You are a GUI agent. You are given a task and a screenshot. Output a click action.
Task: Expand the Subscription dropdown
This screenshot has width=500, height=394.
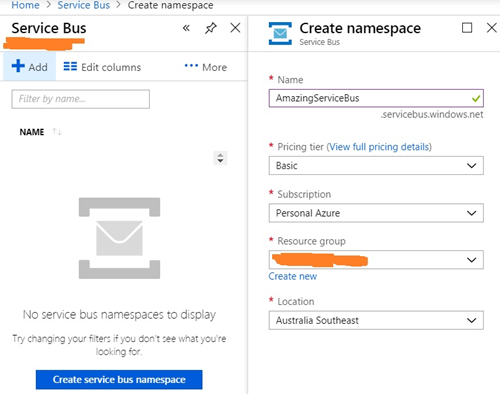click(x=376, y=213)
